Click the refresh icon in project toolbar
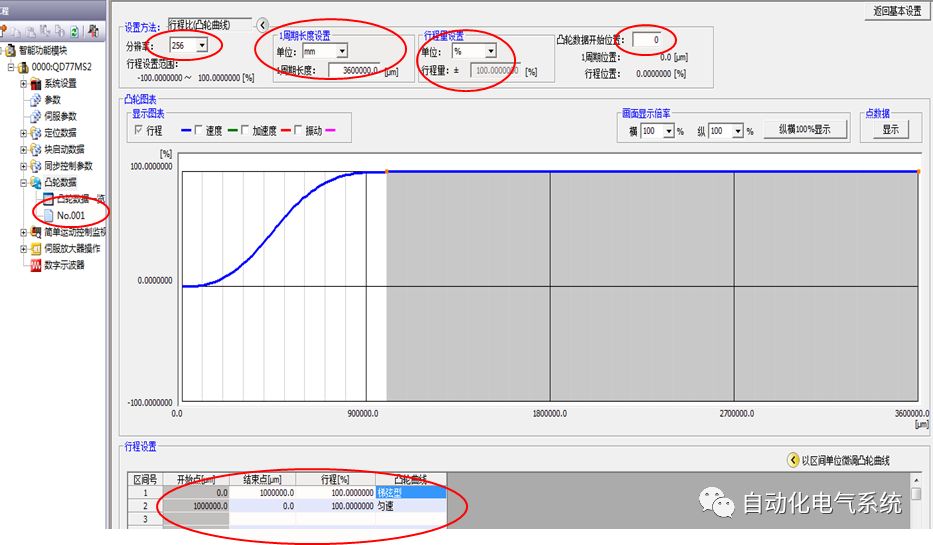 (x=73, y=31)
